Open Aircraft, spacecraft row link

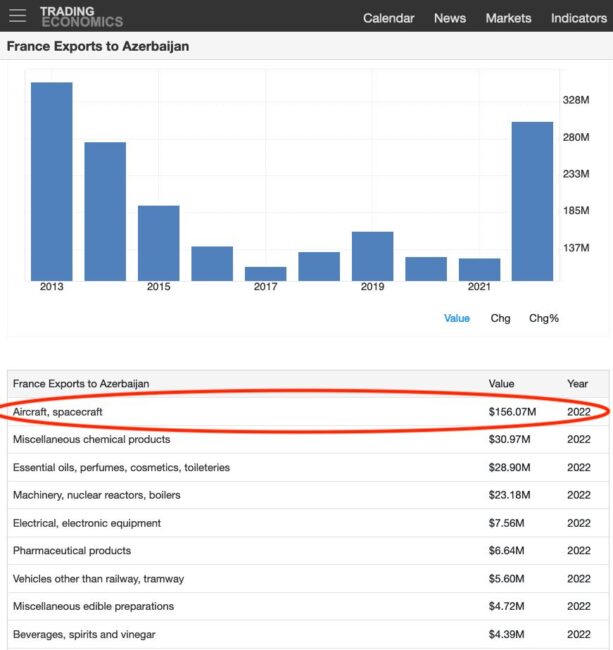coord(58,411)
